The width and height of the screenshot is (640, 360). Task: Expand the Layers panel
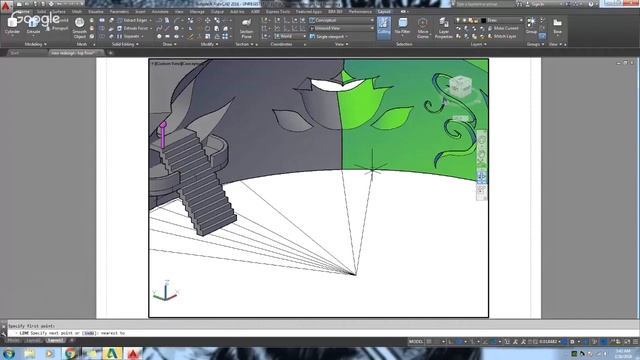coord(478,44)
